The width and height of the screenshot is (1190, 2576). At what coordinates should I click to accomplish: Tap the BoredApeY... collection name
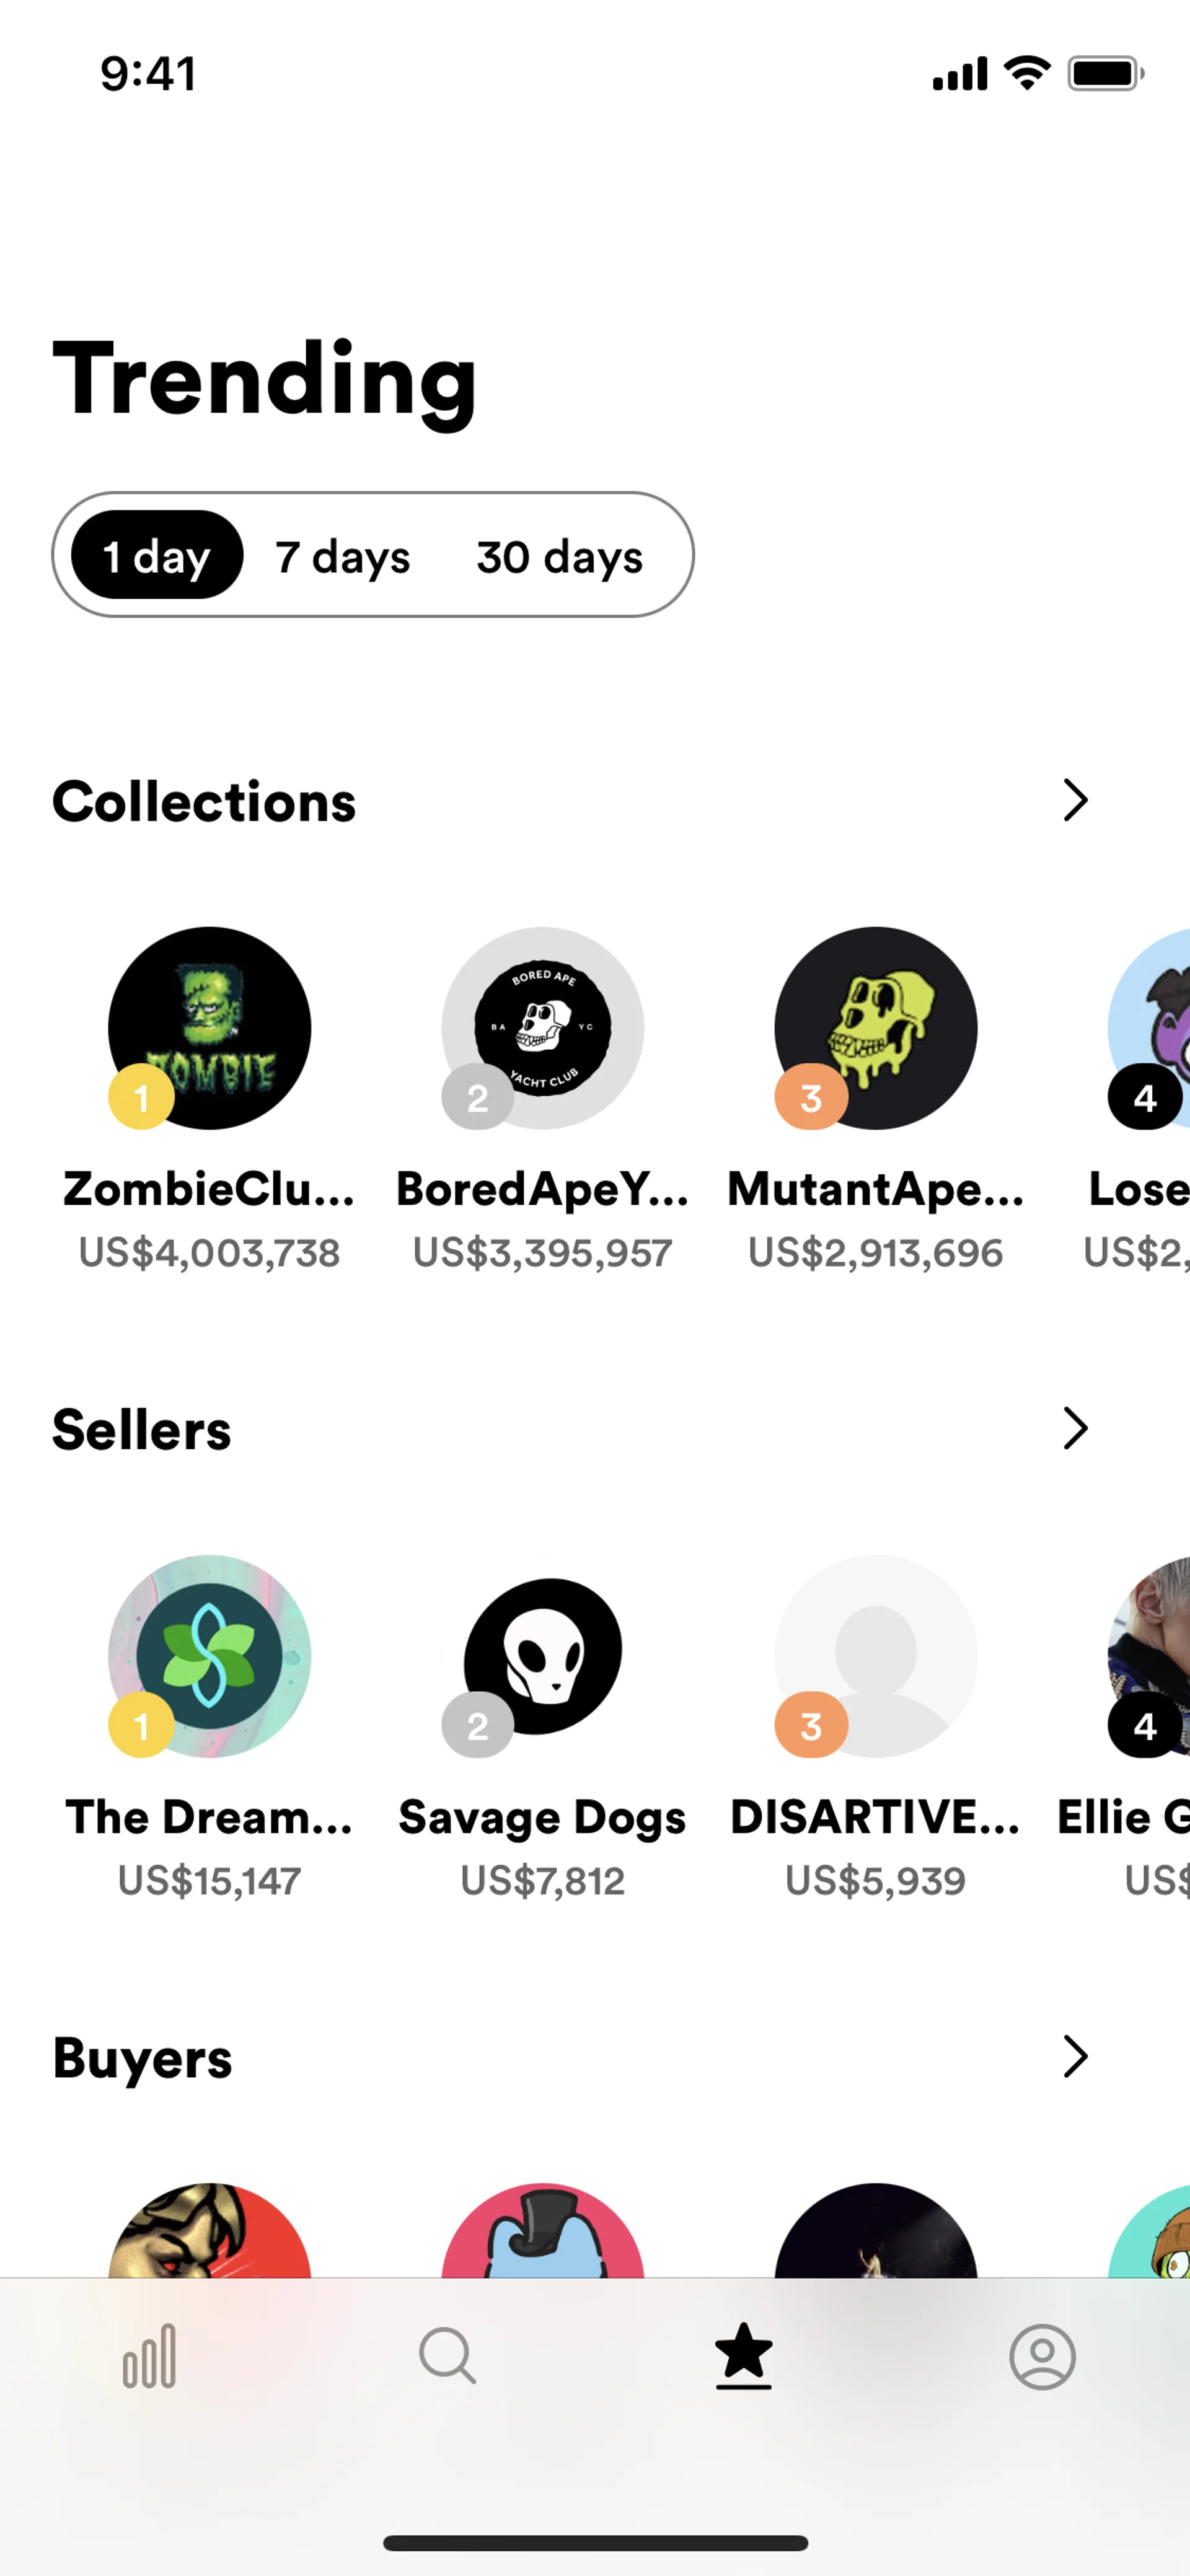coord(543,1189)
